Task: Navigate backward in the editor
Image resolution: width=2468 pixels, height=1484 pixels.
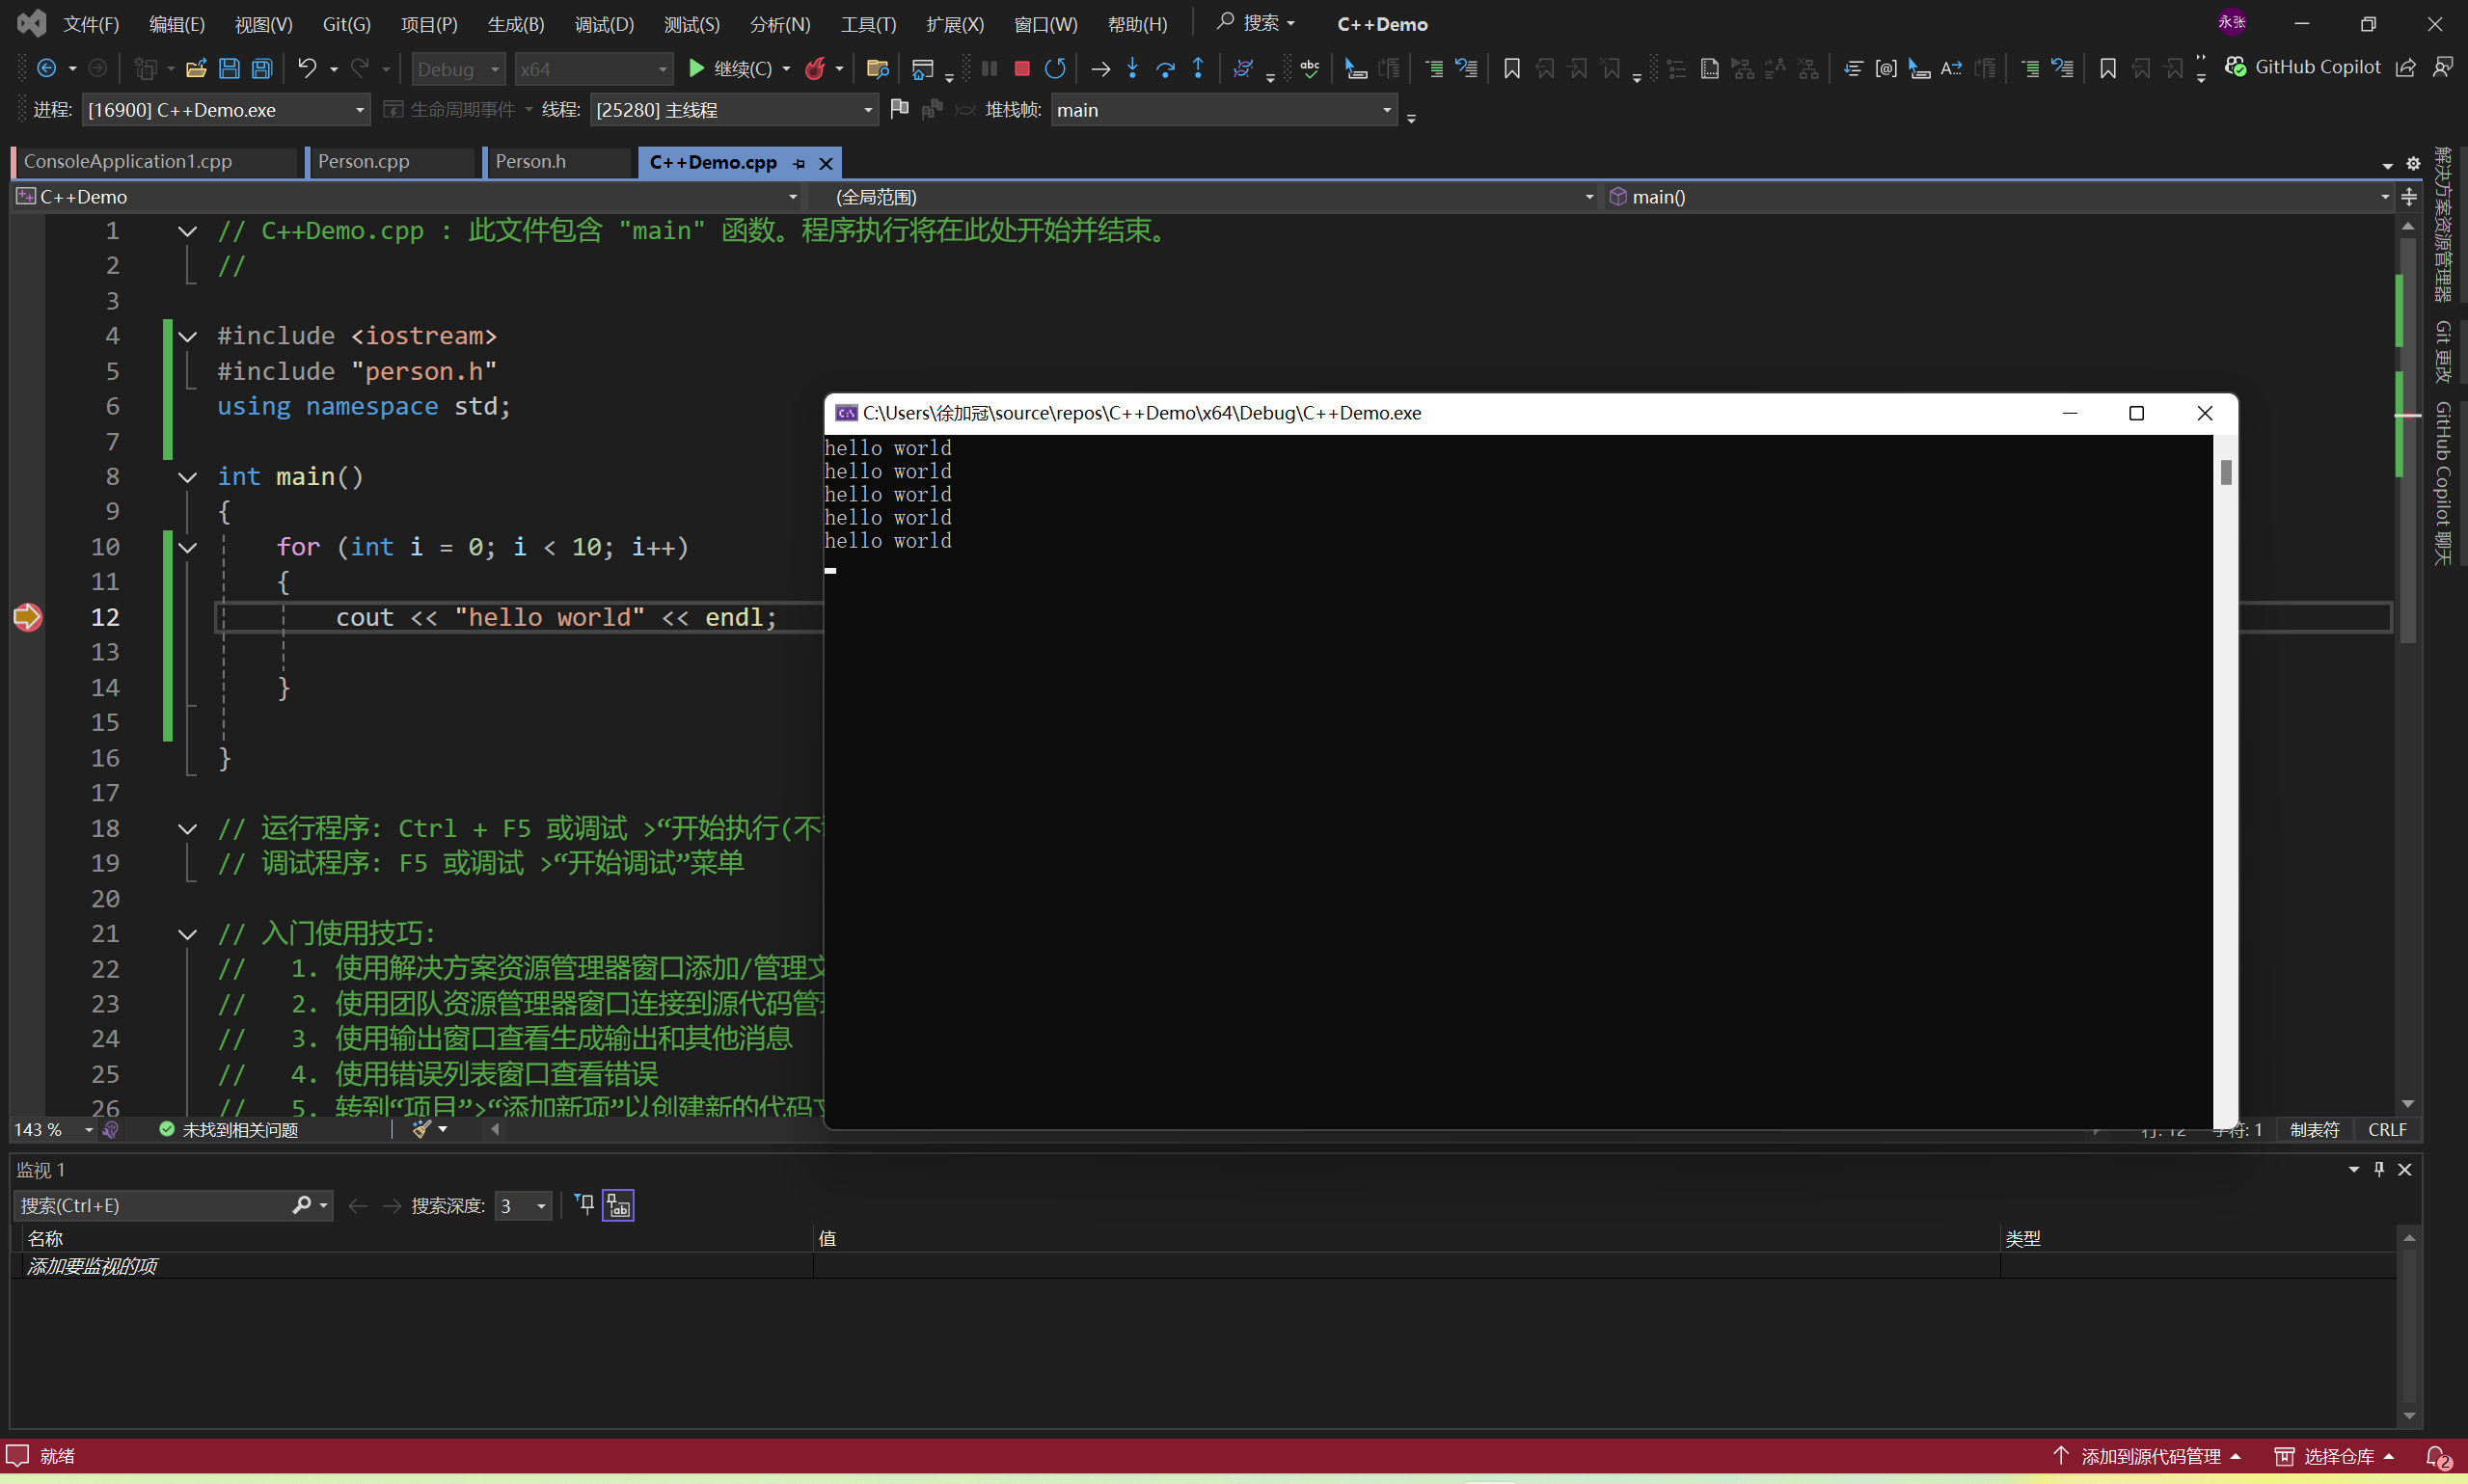Action: [x=46, y=68]
